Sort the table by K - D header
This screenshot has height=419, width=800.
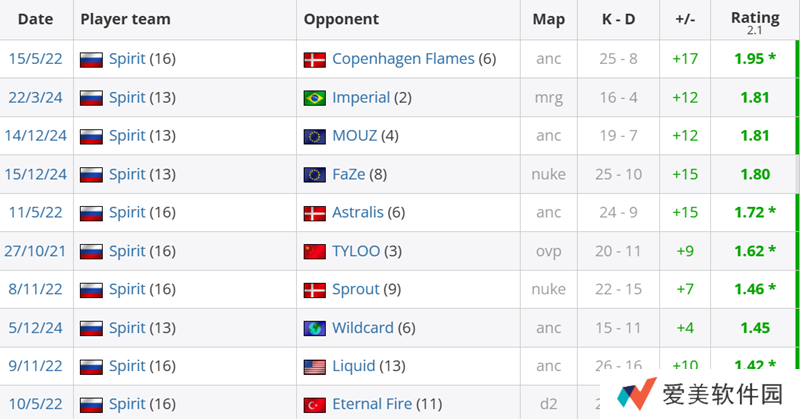click(617, 19)
